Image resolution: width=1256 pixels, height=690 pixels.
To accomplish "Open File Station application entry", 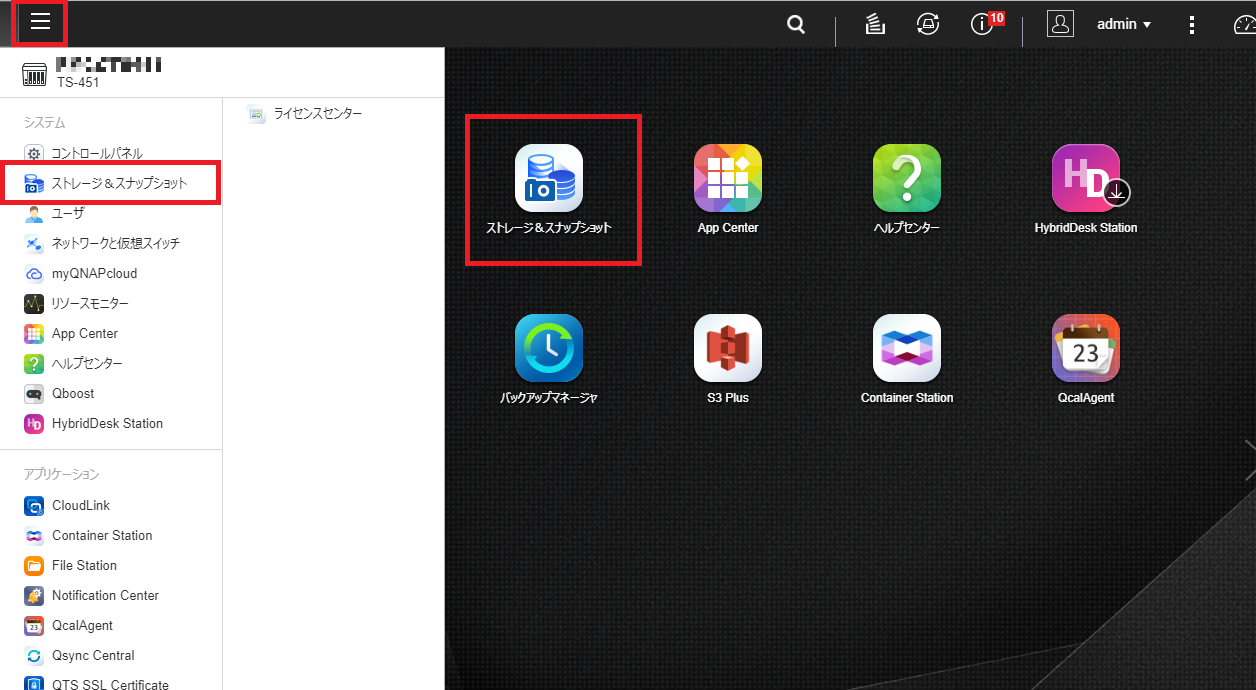I will (x=71, y=566).
